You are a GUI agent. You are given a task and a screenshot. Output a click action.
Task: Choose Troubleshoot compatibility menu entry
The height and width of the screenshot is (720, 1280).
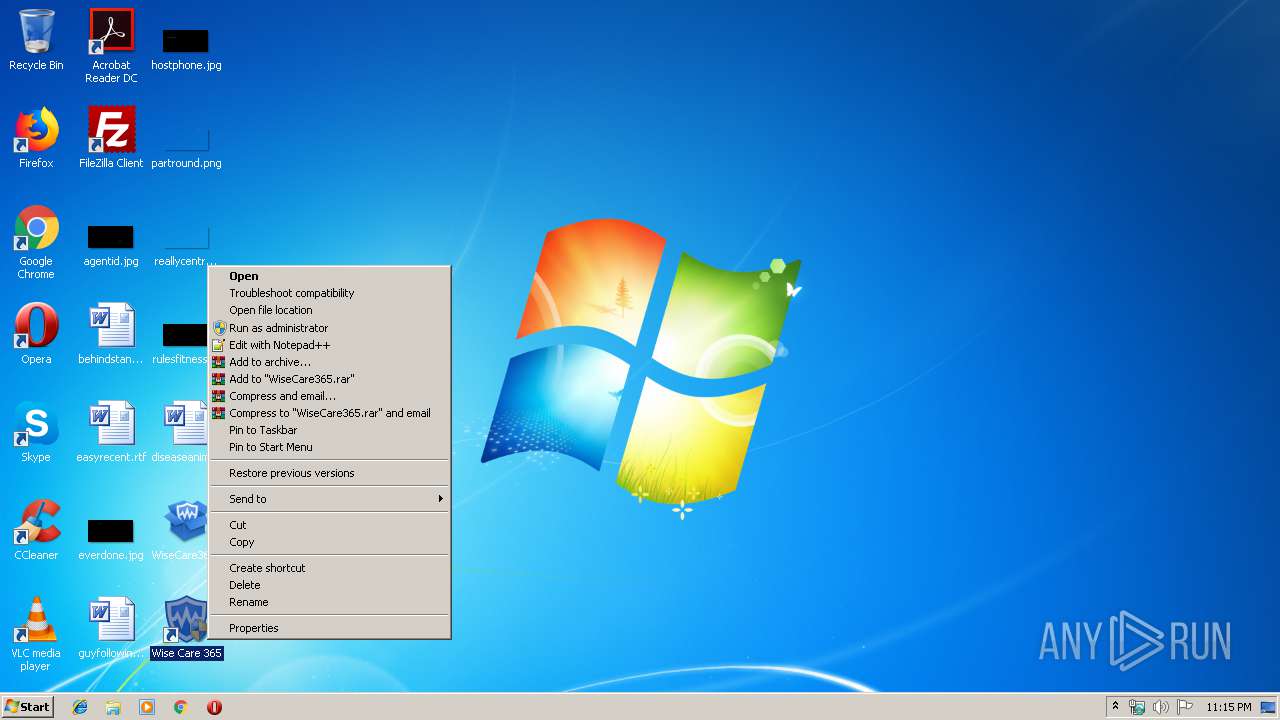click(329, 293)
